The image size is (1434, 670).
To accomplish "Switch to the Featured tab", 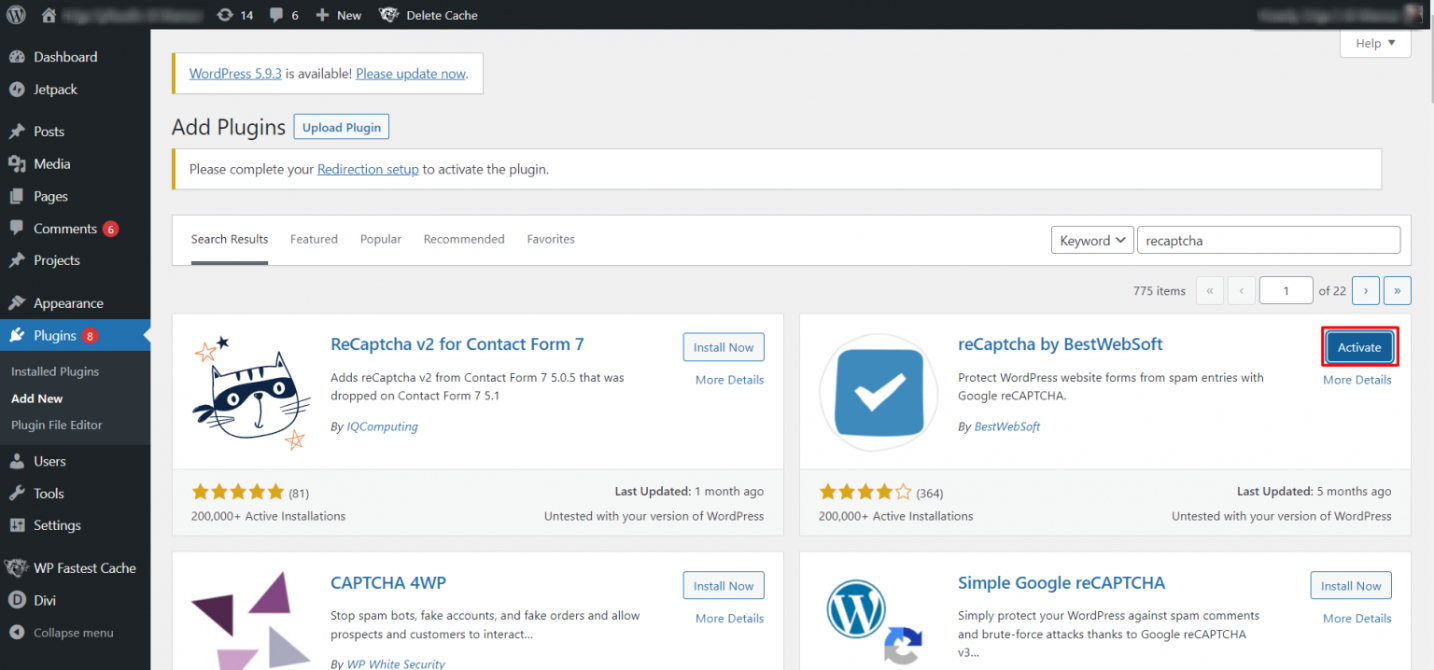I will [x=314, y=239].
